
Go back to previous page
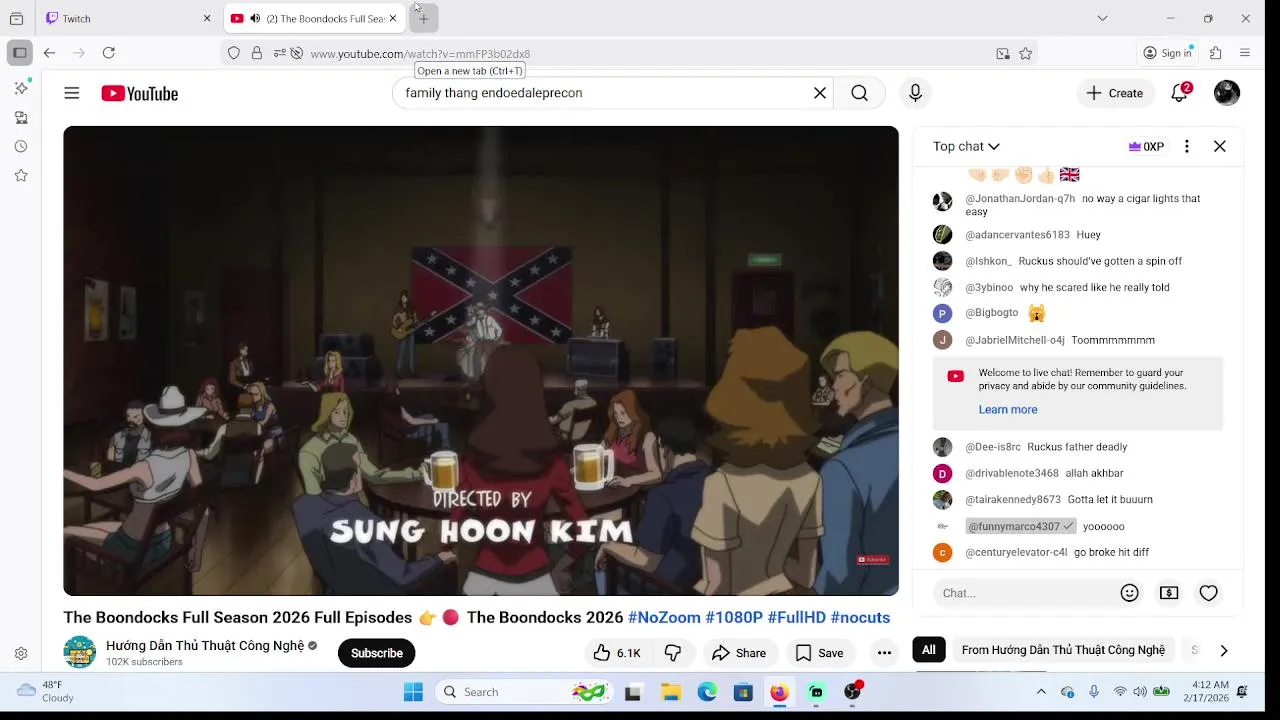click(x=49, y=53)
